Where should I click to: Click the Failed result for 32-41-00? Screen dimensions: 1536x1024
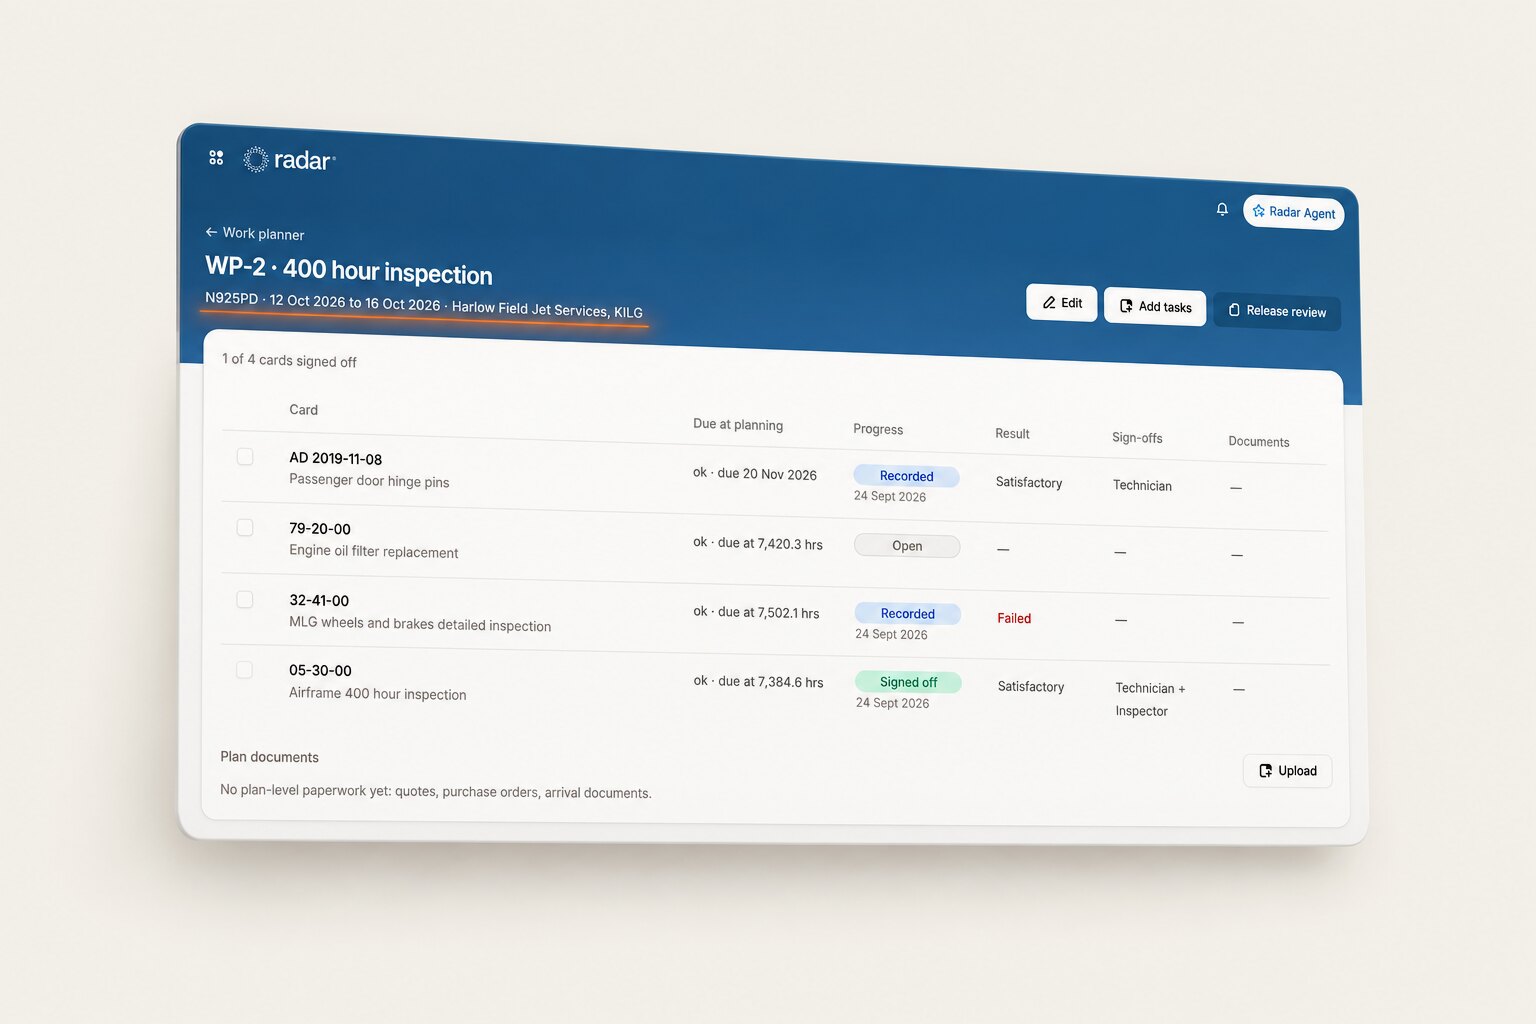click(x=1014, y=618)
